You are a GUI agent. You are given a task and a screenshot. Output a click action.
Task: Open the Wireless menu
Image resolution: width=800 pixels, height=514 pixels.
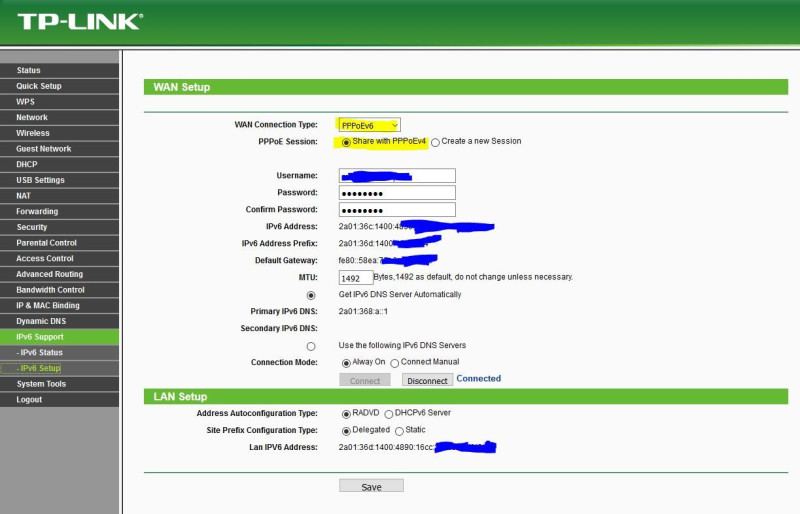(59, 133)
